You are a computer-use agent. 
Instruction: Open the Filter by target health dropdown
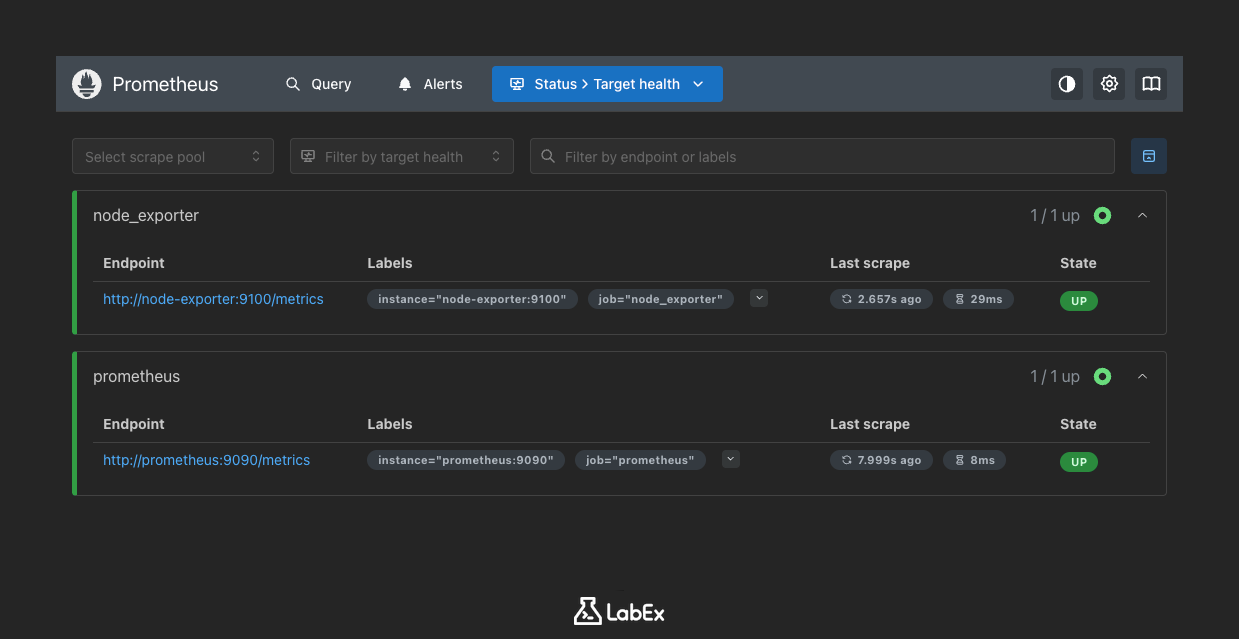tap(401, 156)
